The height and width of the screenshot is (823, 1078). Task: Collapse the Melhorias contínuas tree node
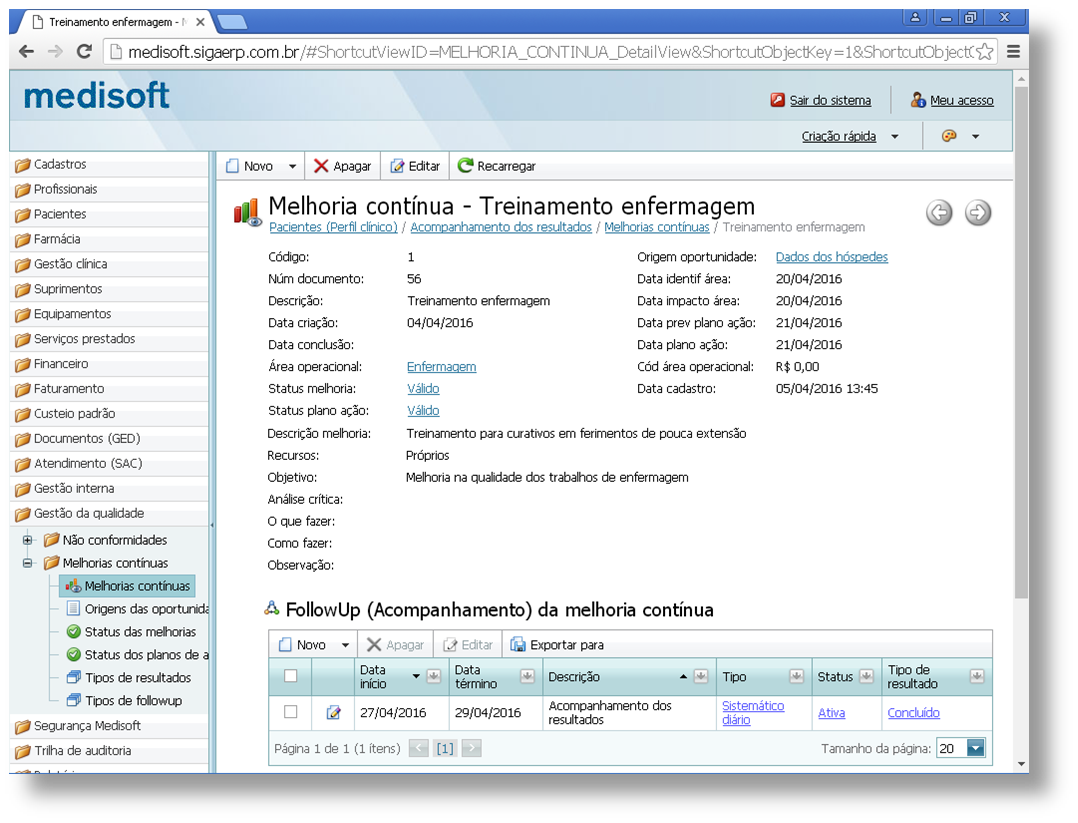[28, 563]
